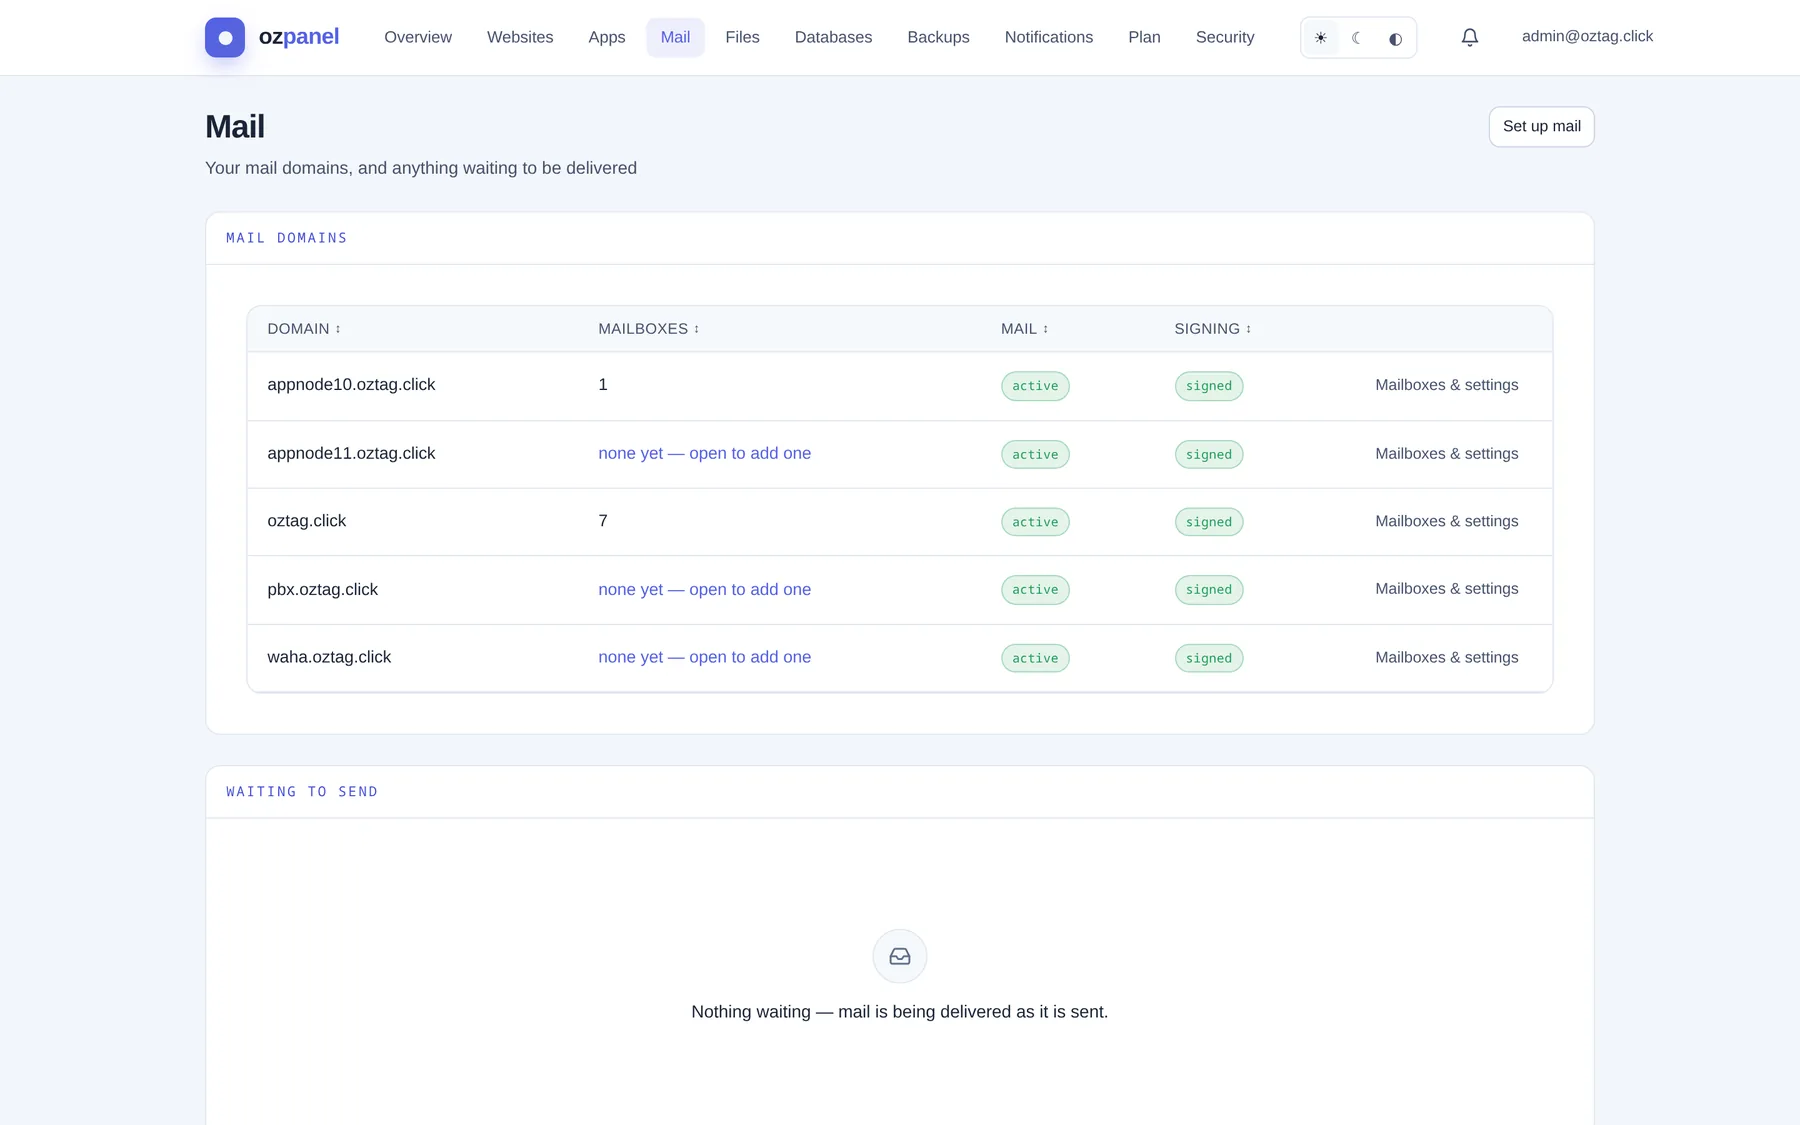Click signed badge in pbx.oztag.click row
The image size is (1800, 1125).
click(1209, 590)
